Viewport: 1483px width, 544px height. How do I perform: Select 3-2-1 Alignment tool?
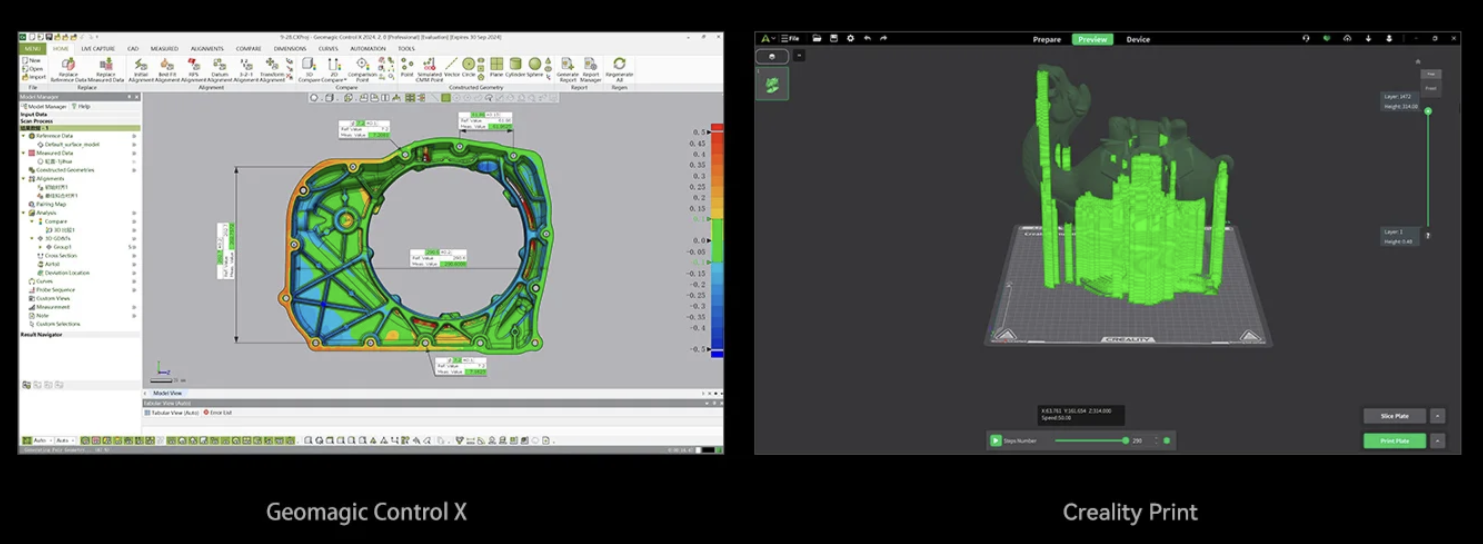tap(246, 70)
